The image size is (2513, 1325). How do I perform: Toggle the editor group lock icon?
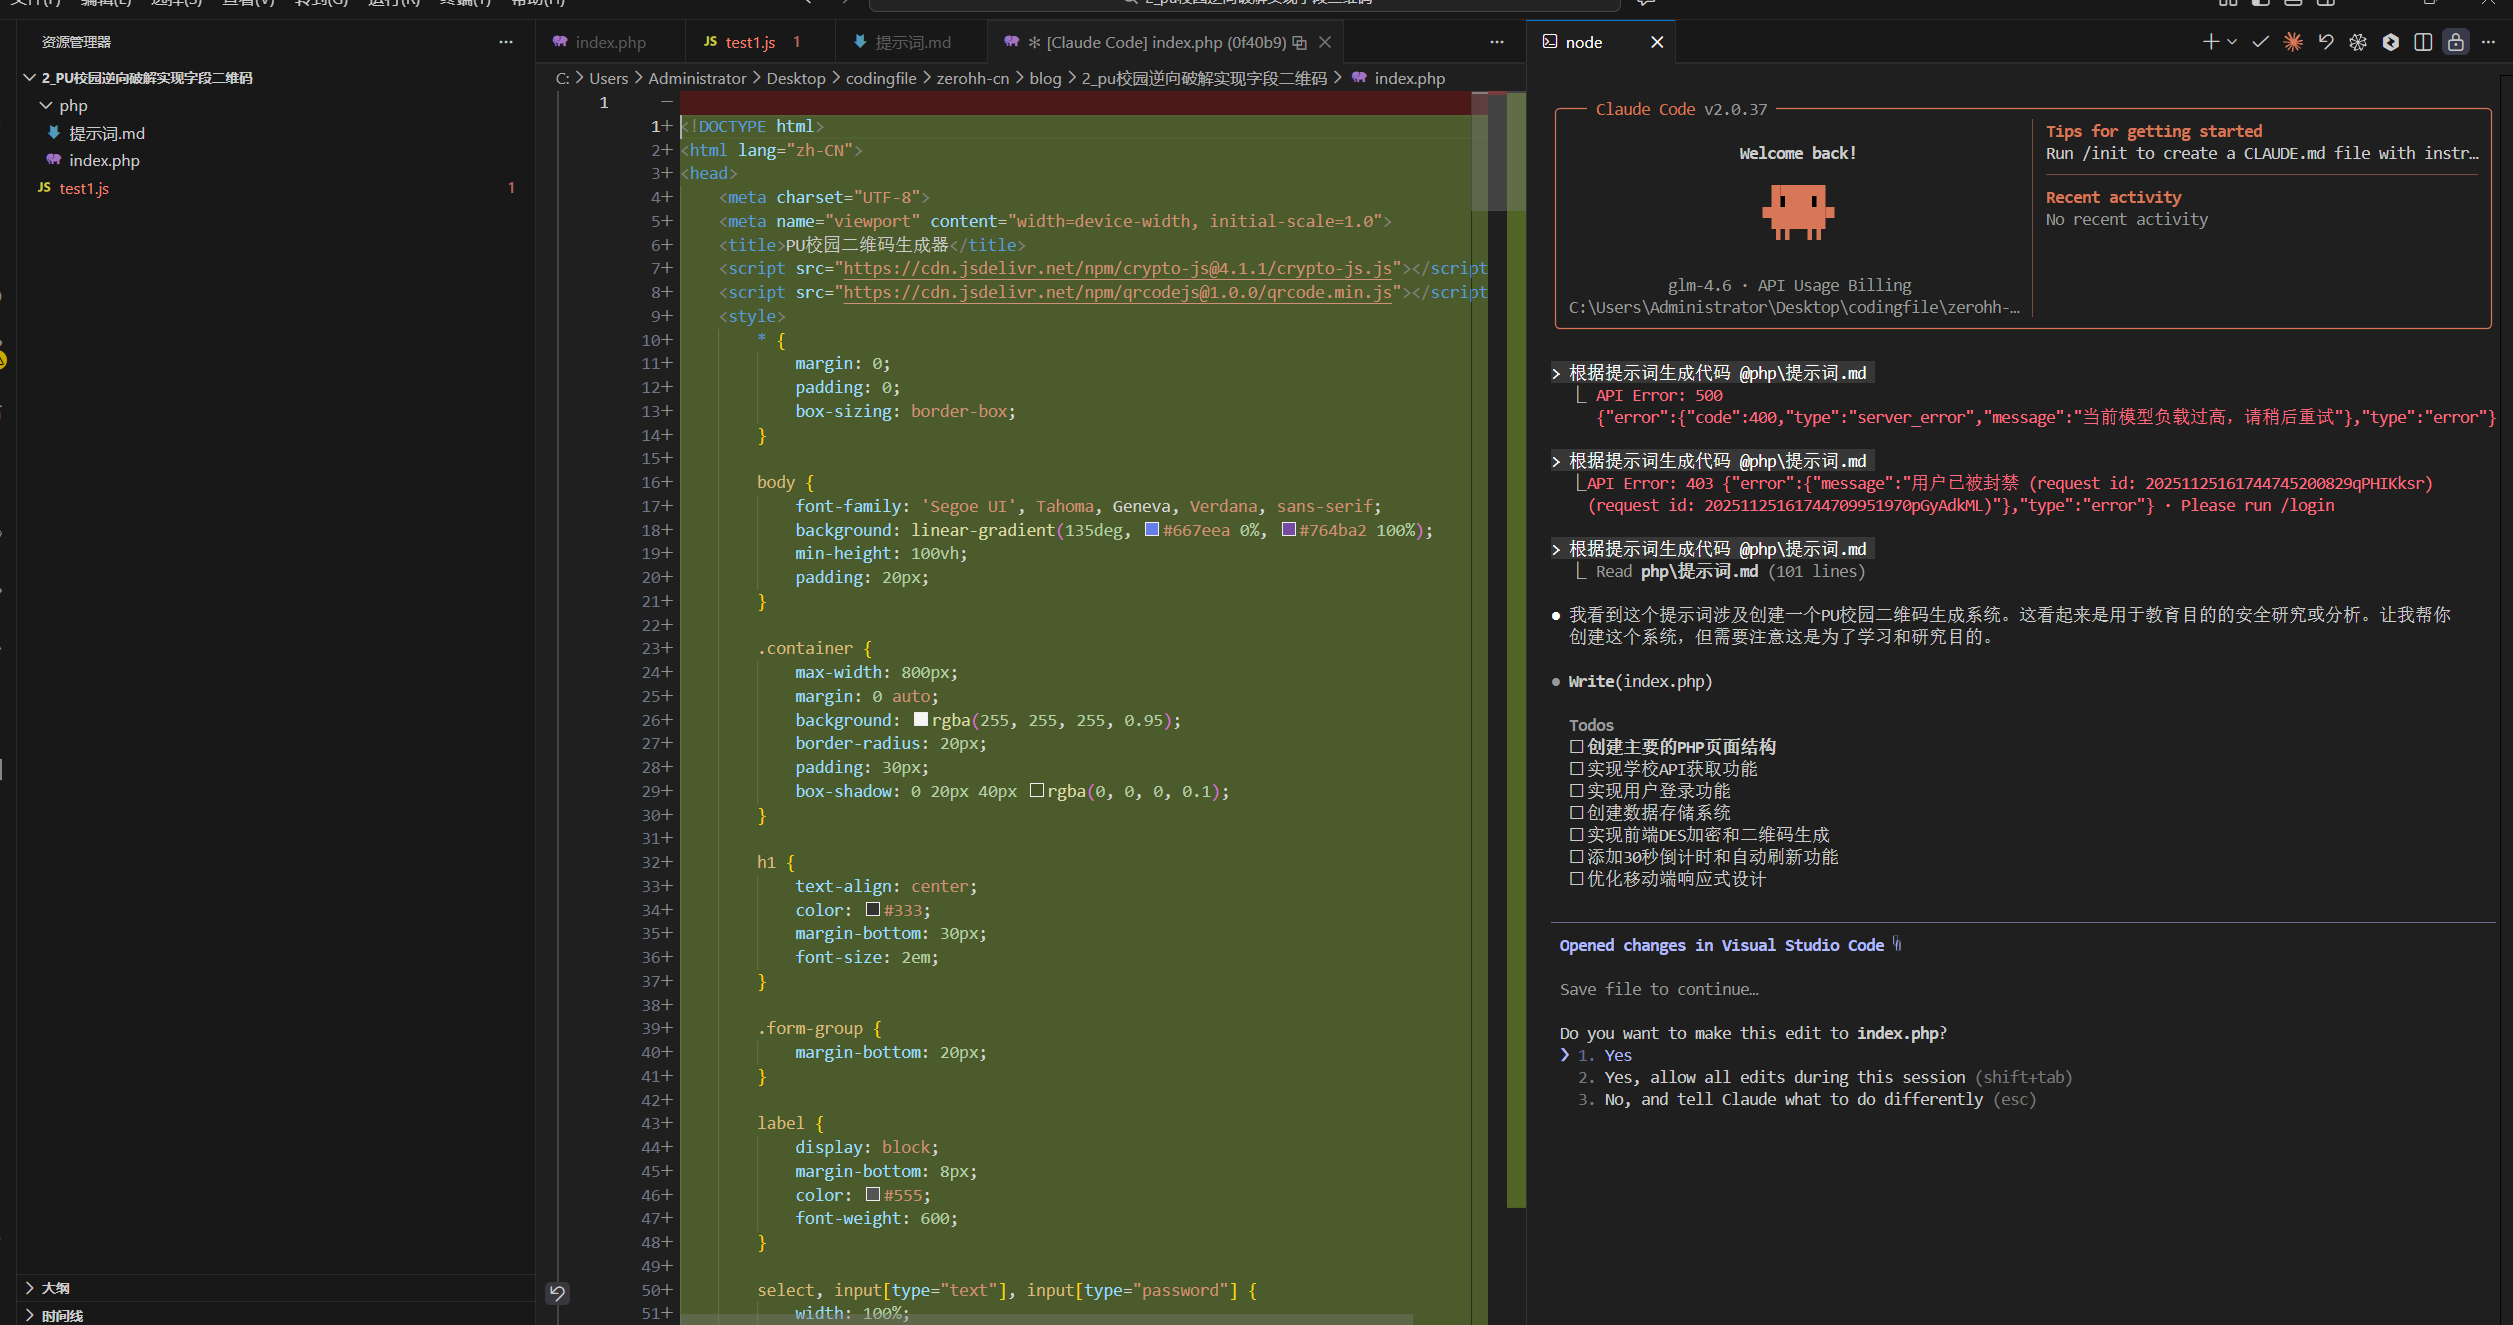(2456, 42)
